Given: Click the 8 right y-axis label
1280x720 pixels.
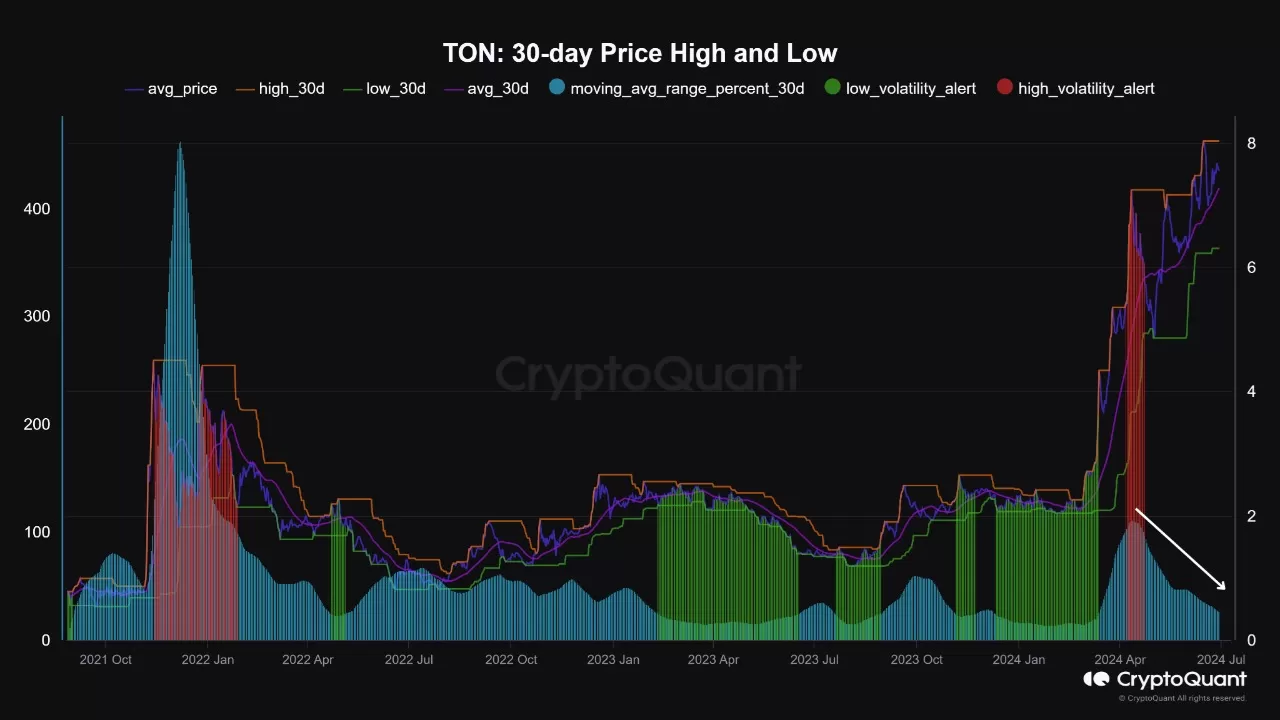Looking at the screenshot, I should (x=1251, y=143).
